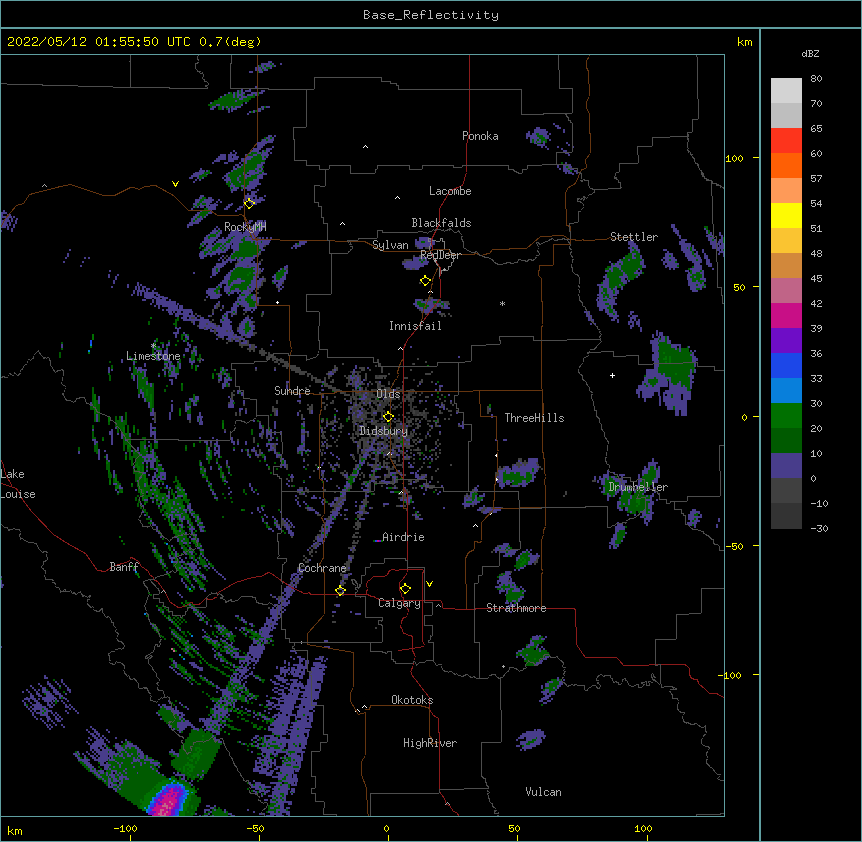Click the yellow diamond marker above Calgary
862x842 pixels.
405,589
